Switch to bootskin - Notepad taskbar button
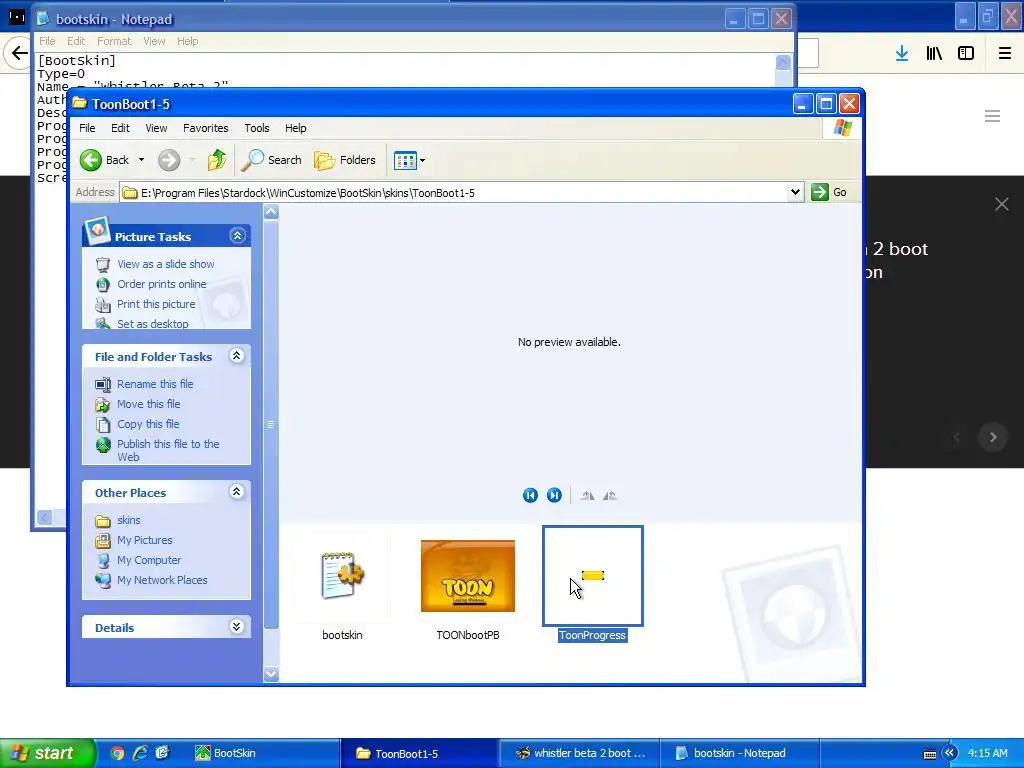This screenshot has height=768, width=1024. (x=739, y=753)
